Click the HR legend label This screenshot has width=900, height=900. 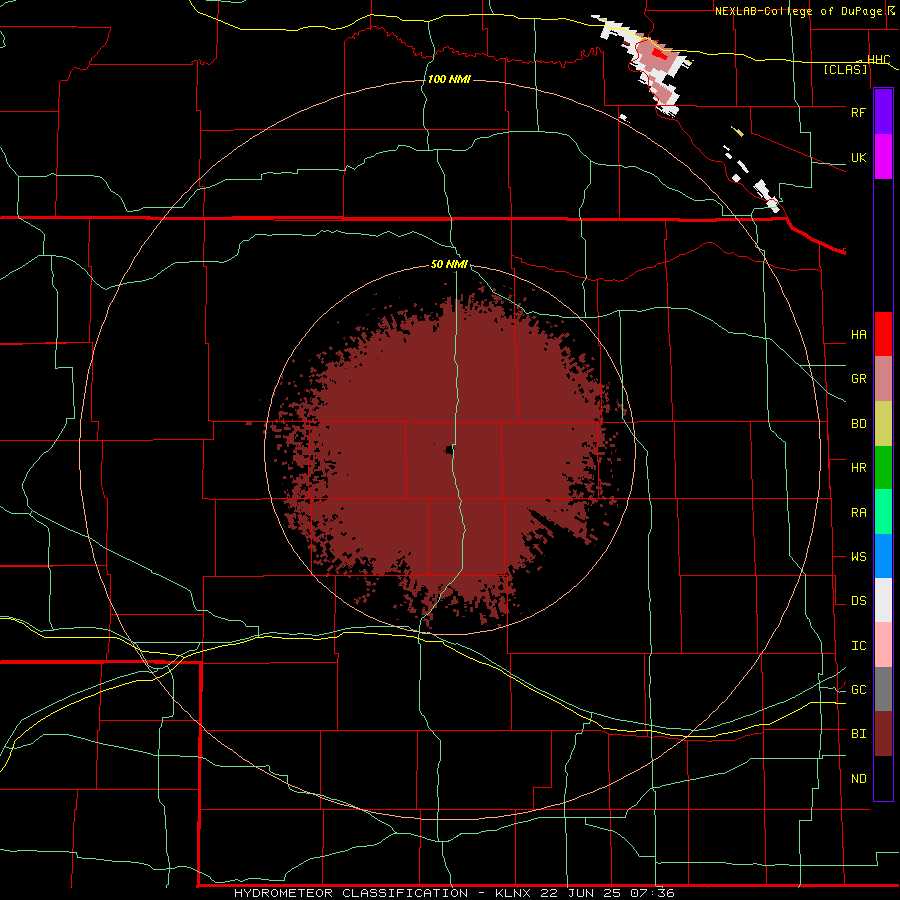click(x=858, y=468)
